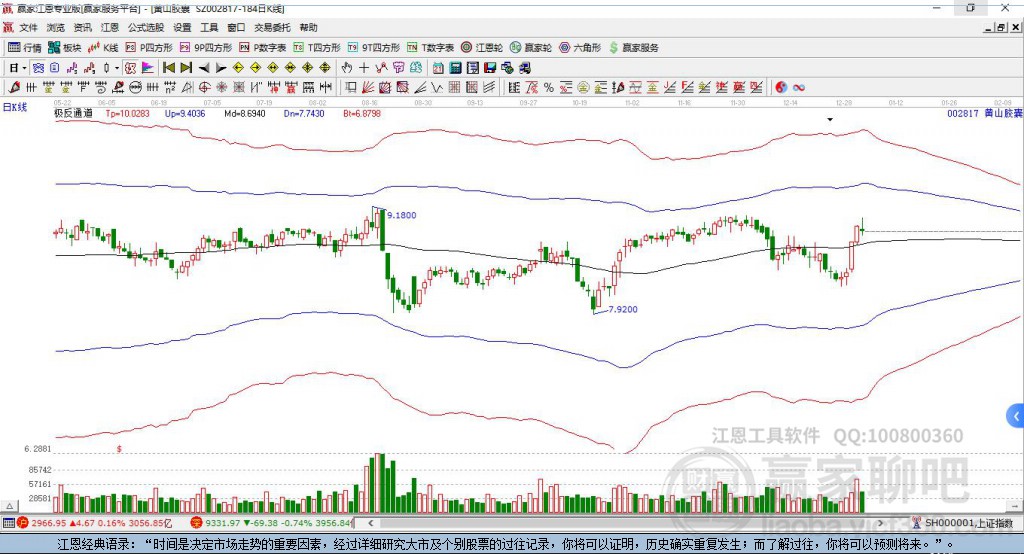
Task: Open the 浏览 menu
Action: coord(56,27)
